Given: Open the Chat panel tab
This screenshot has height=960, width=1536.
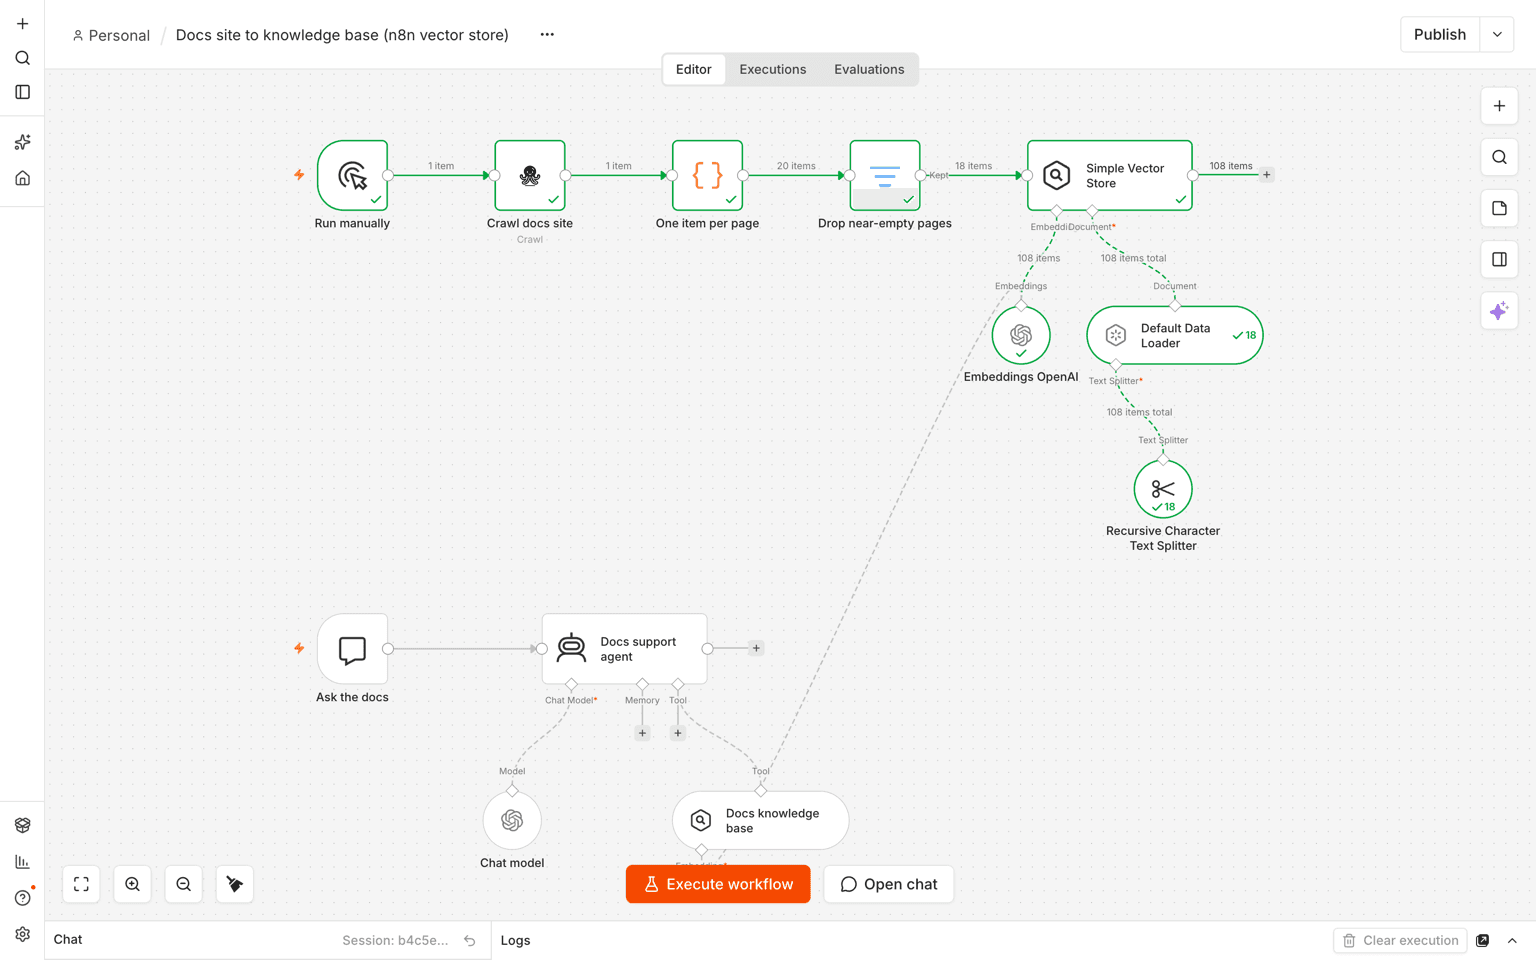Looking at the screenshot, I should coord(68,939).
